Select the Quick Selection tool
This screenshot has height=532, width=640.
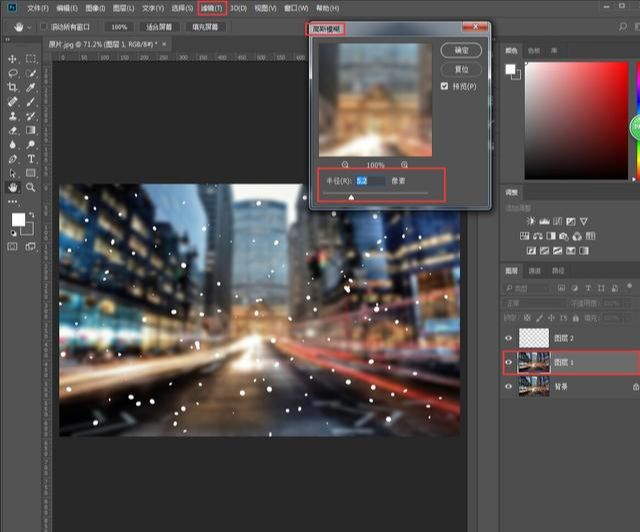[31, 73]
